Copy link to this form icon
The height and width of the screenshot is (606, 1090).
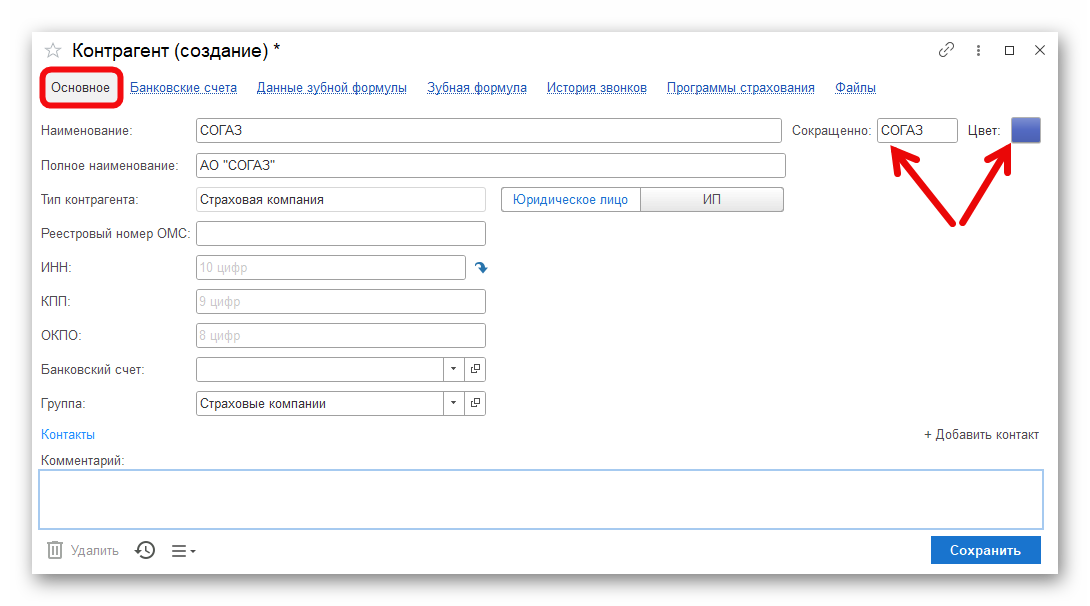click(946, 50)
